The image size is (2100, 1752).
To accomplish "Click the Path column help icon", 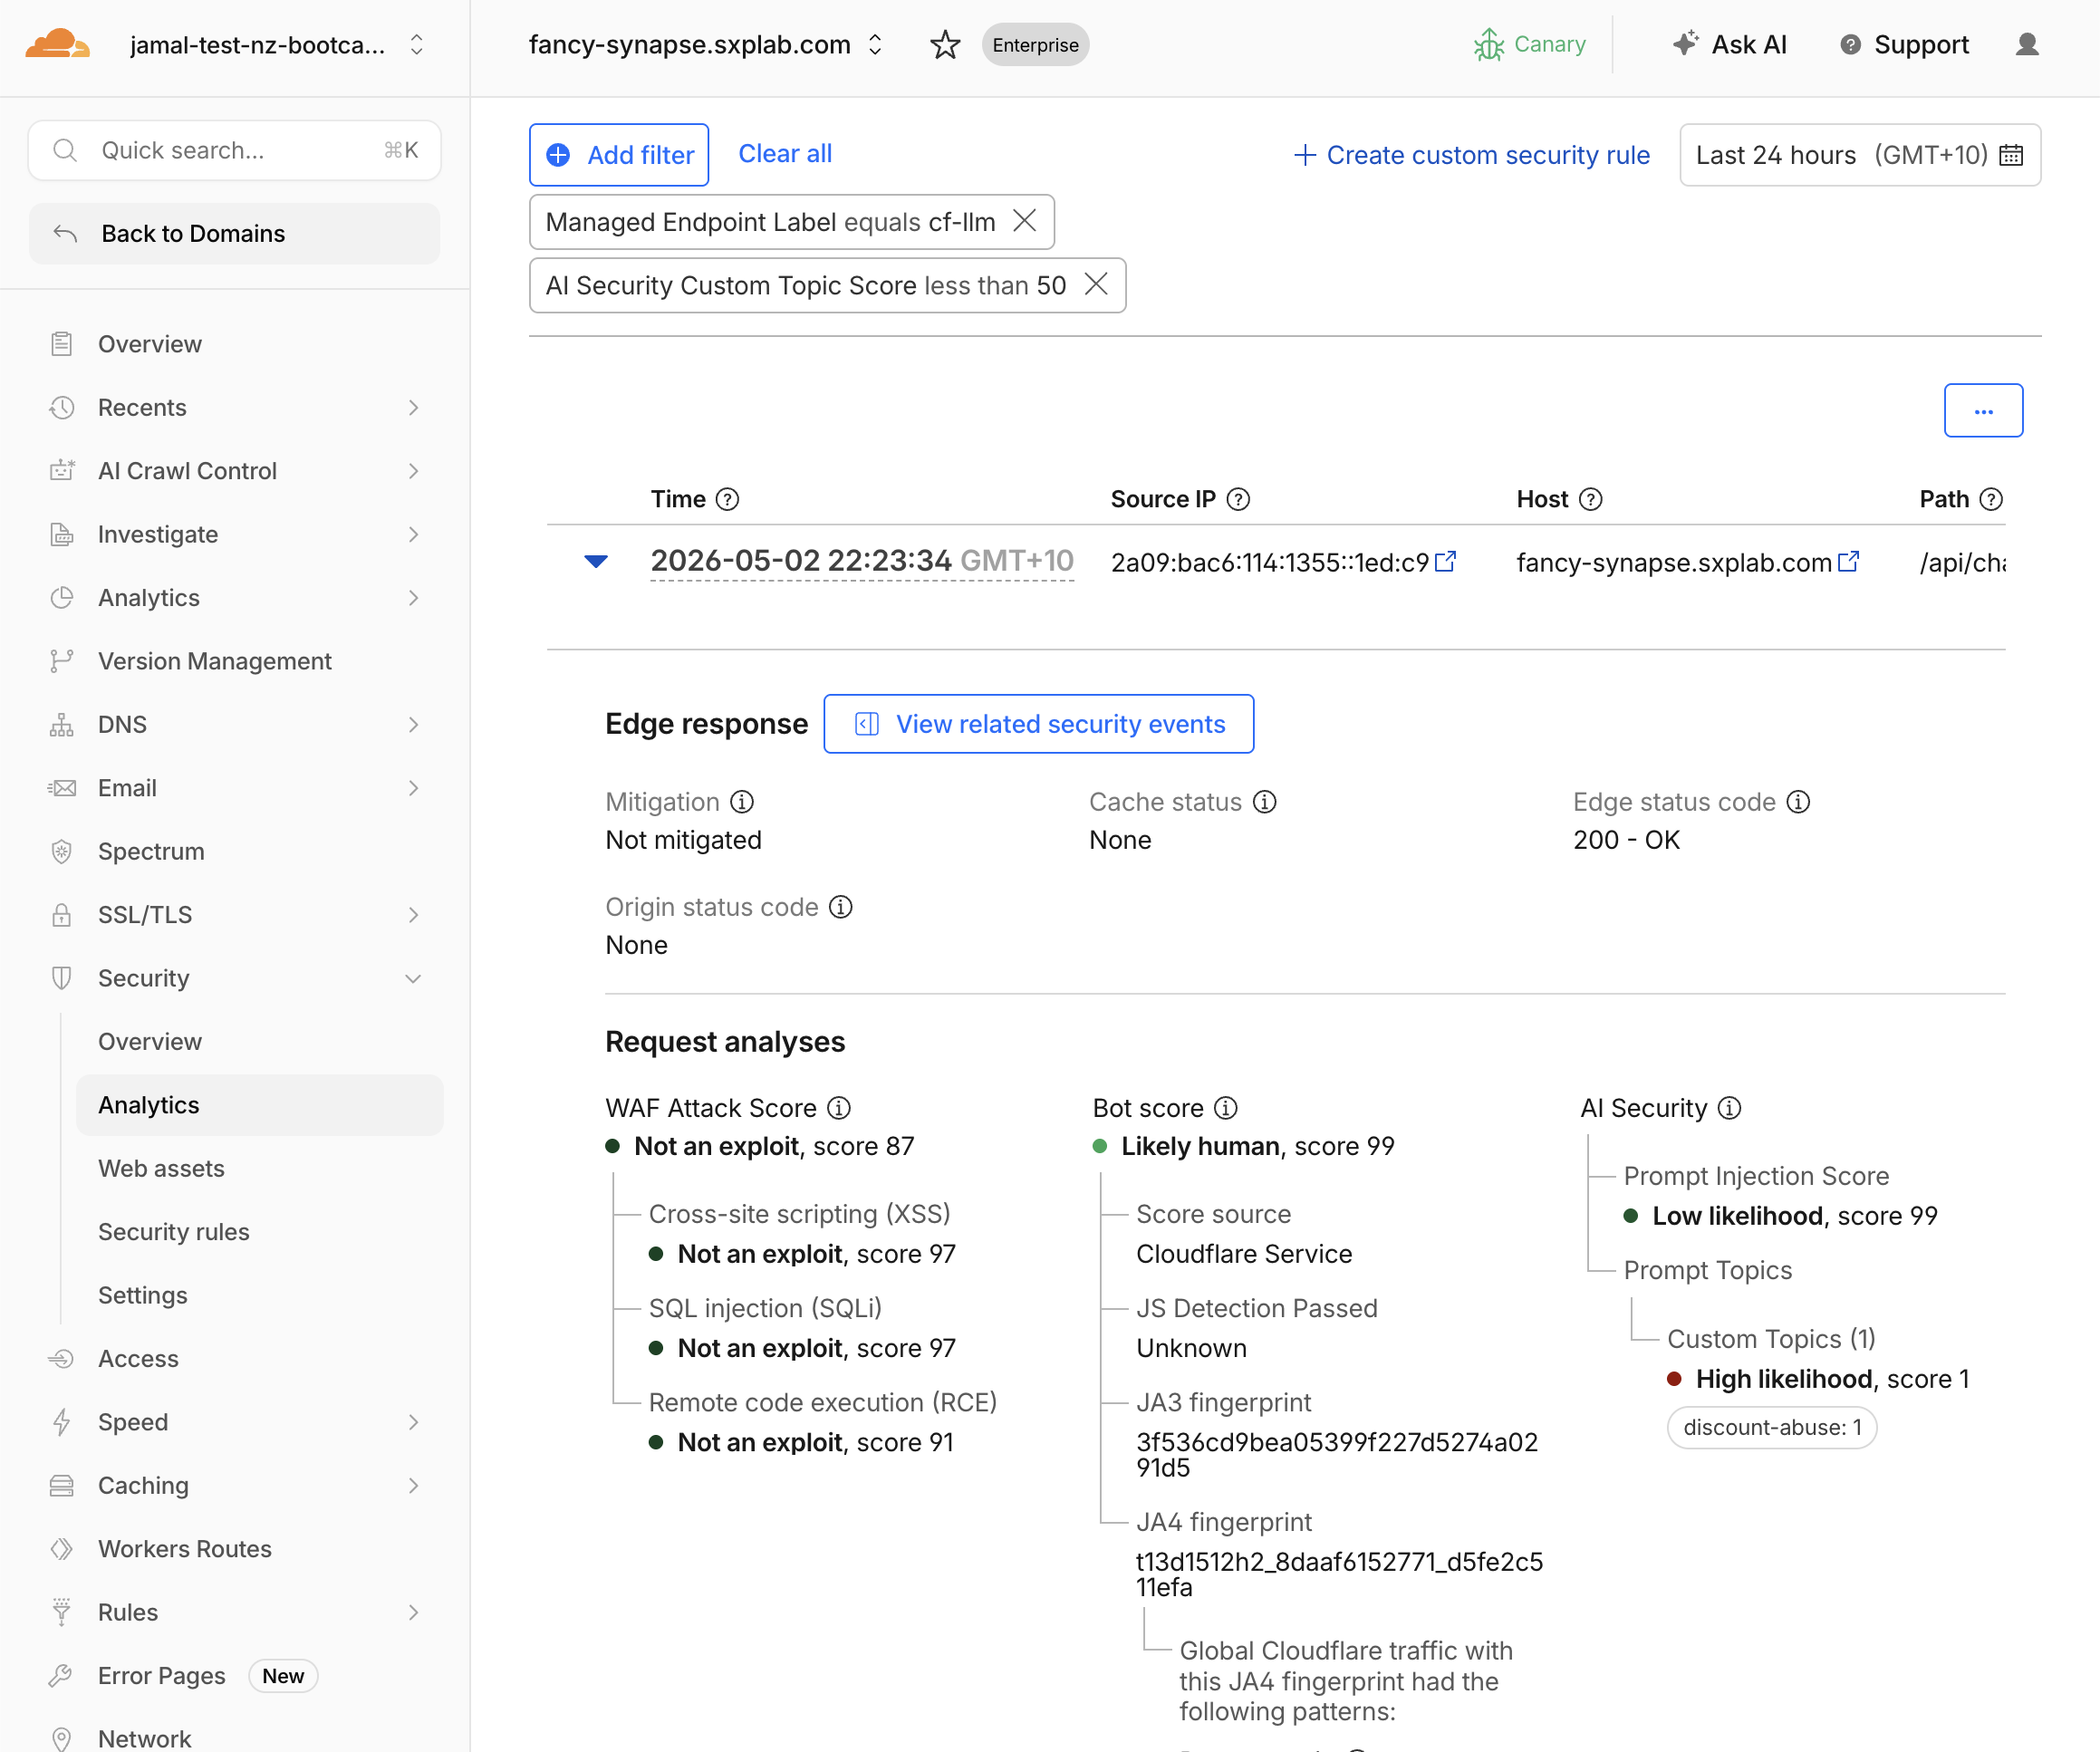I will click(1991, 499).
